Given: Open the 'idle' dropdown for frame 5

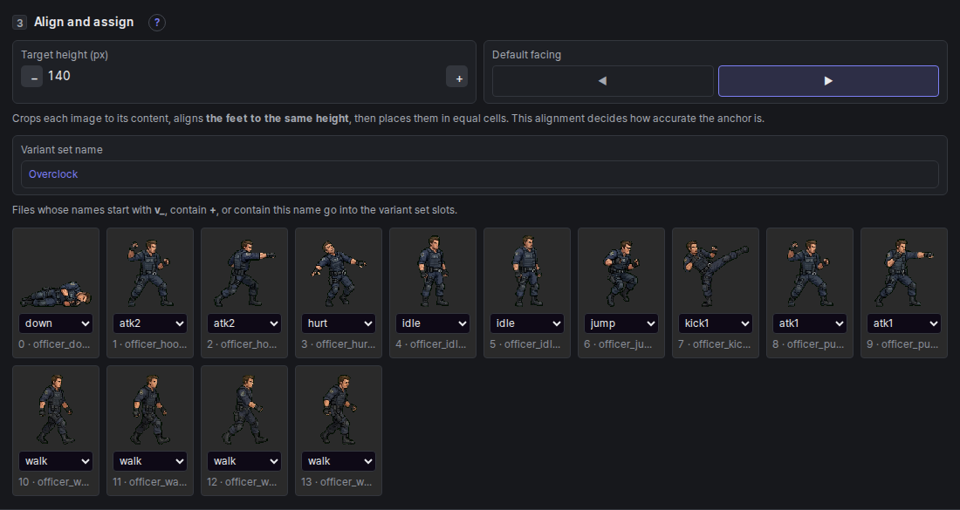Looking at the screenshot, I should click(527, 323).
